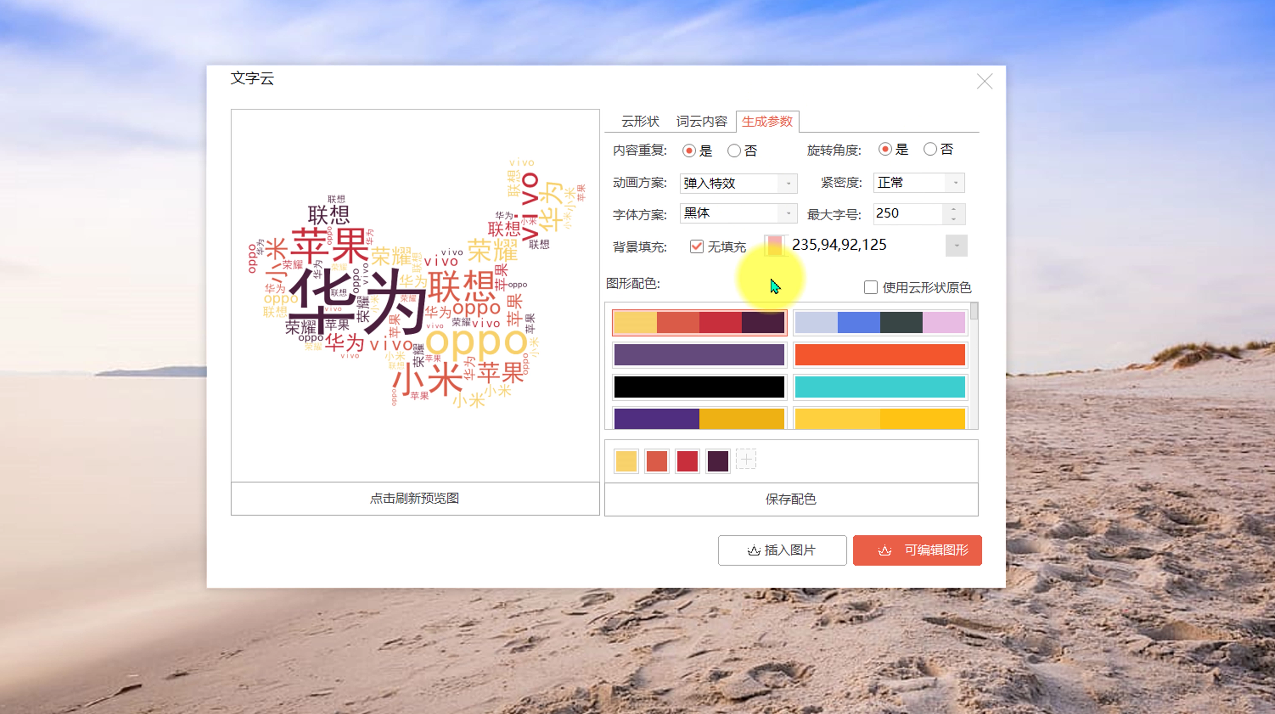
Task: Select 是 for 旋转角度
Action: pos(885,149)
